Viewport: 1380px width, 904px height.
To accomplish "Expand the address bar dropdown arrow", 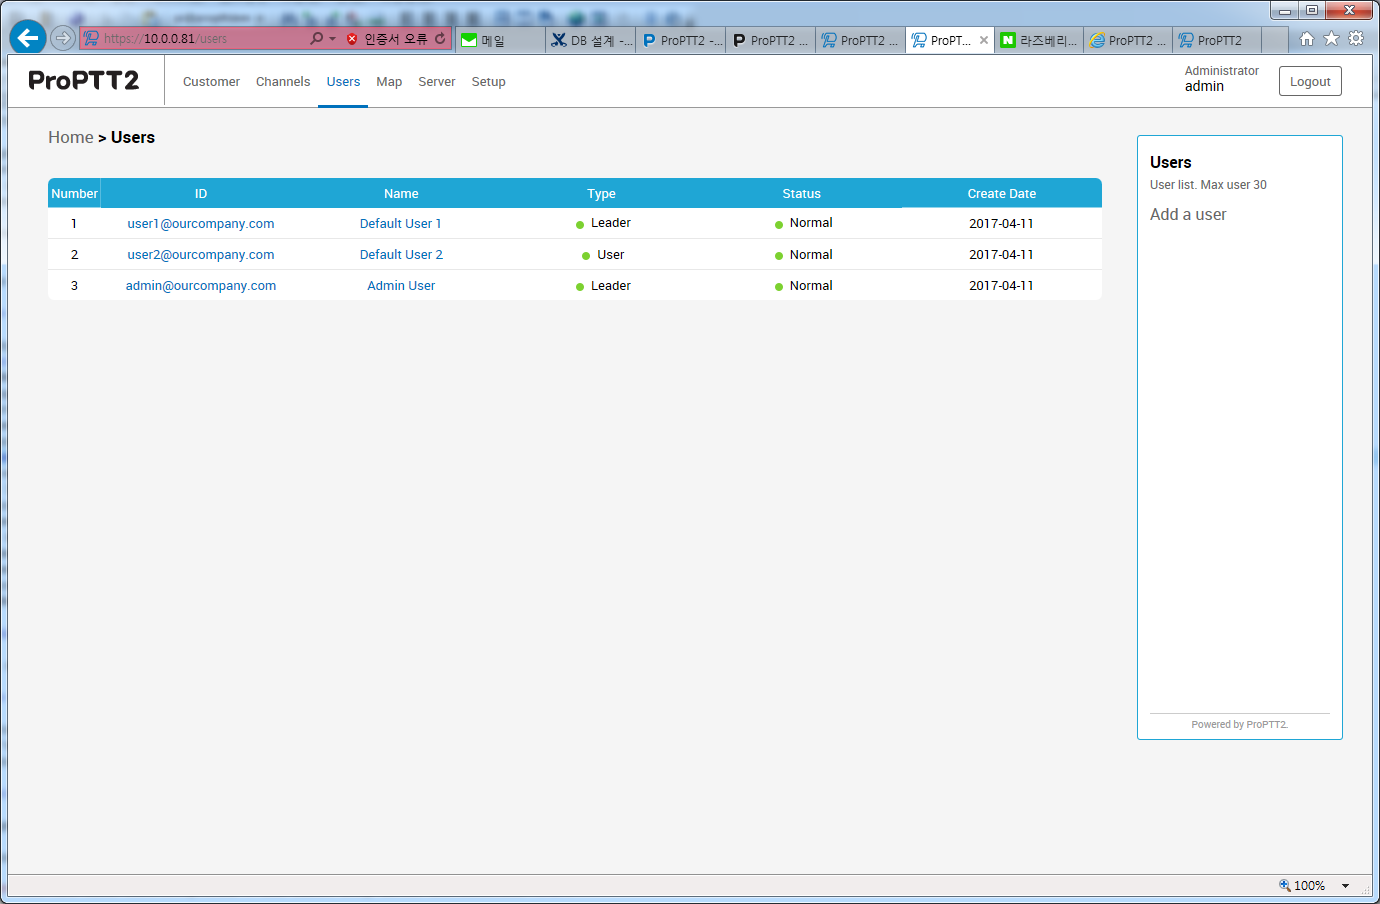I will tap(332, 39).
